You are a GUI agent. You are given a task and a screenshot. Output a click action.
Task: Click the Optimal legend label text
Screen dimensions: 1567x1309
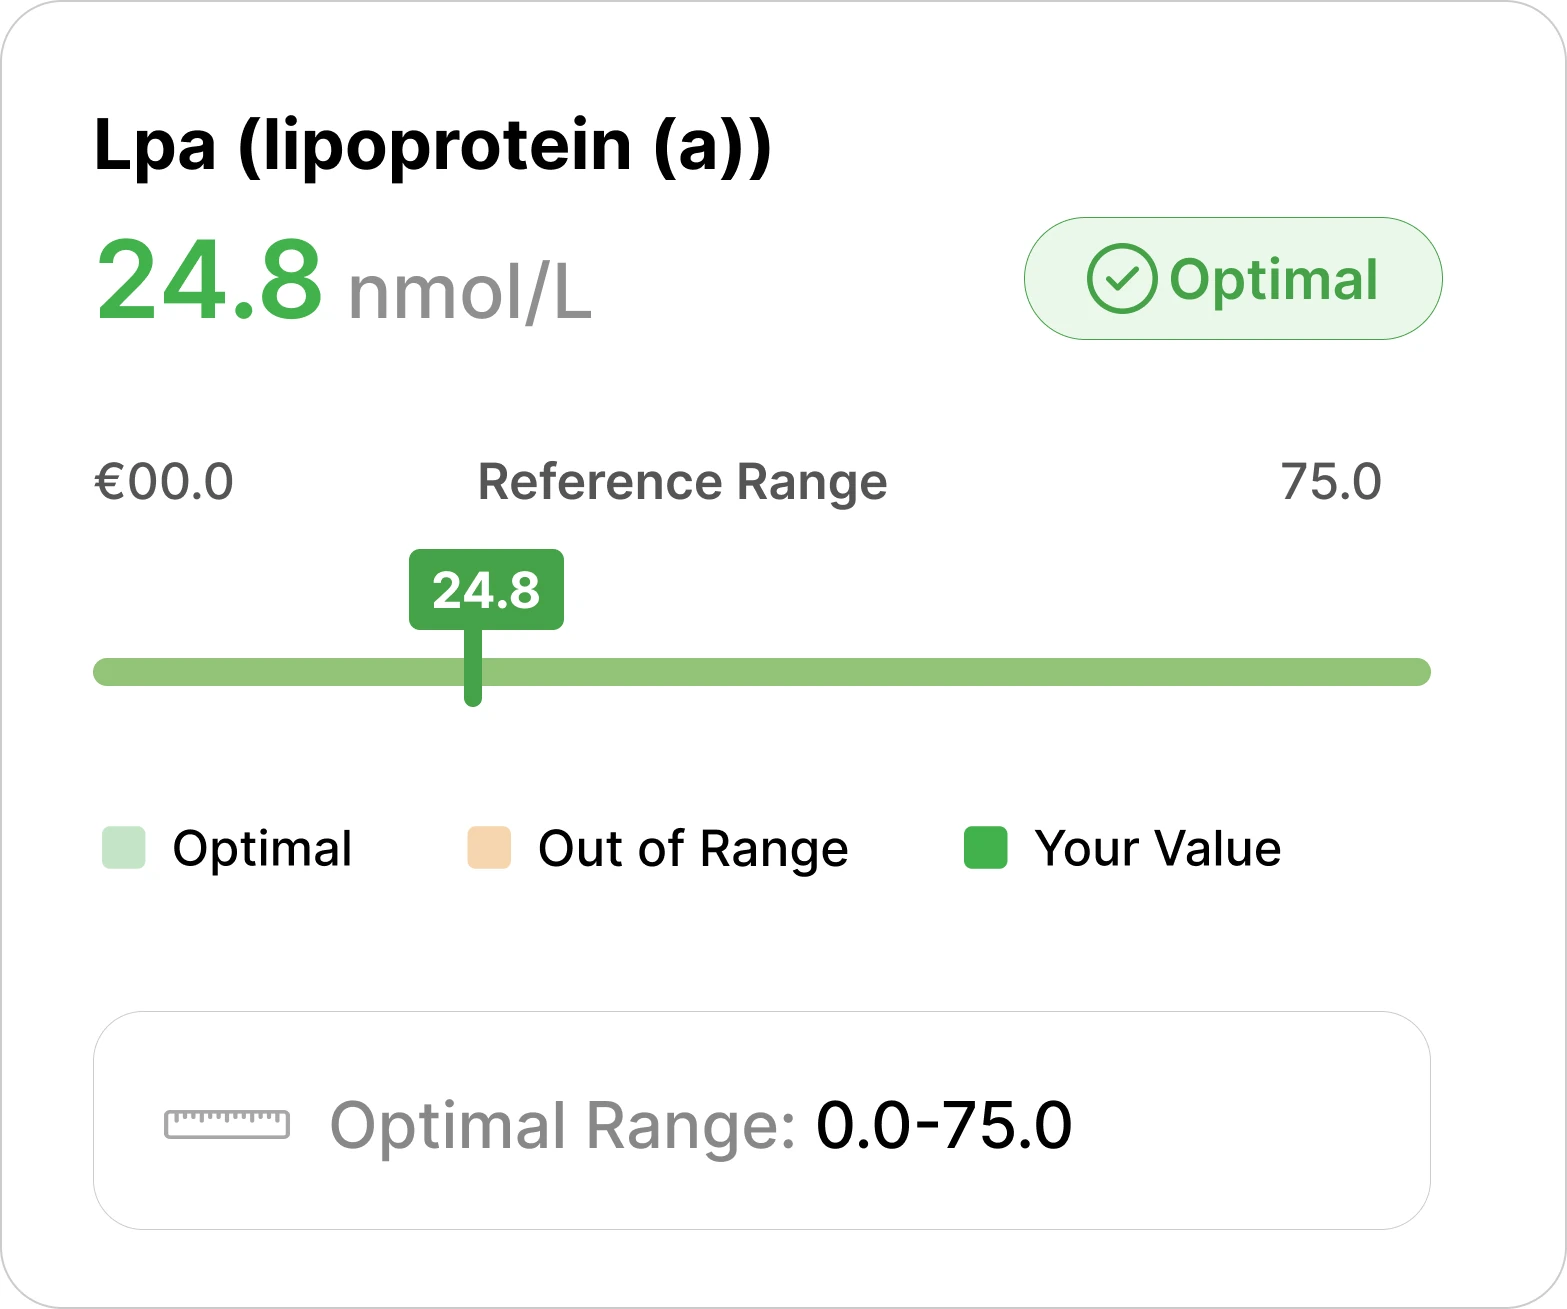pos(262,849)
